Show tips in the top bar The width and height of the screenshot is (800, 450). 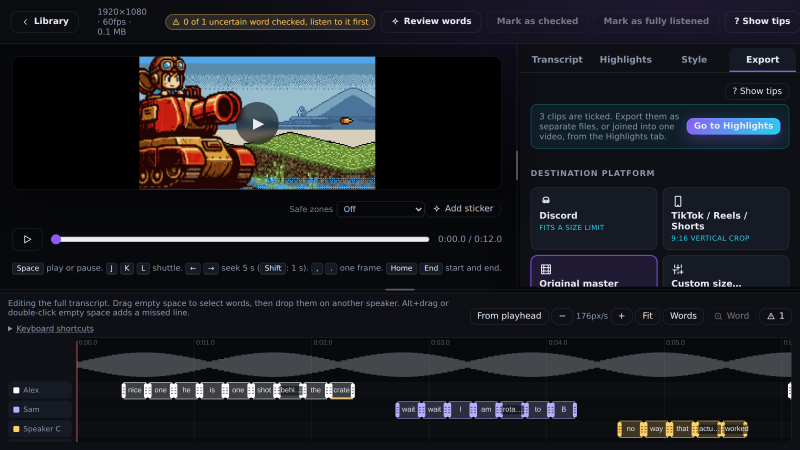(x=762, y=21)
